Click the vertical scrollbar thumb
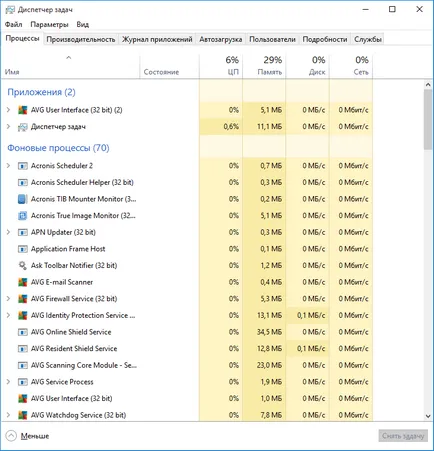The width and height of the screenshot is (434, 451). point(428,119)
